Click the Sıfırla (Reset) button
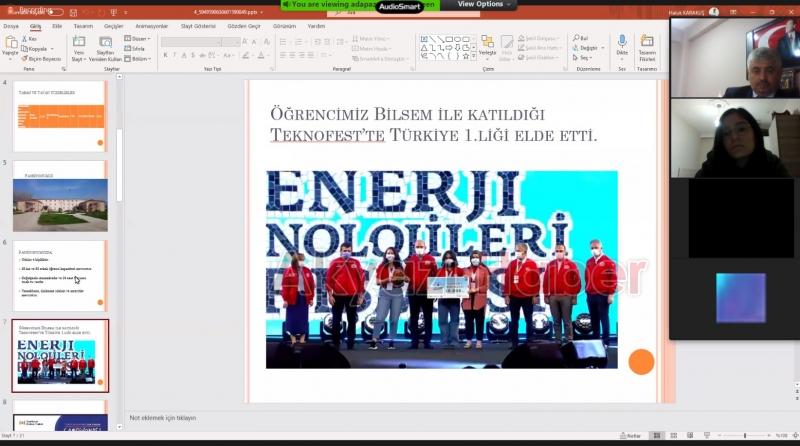This screenshot has height=446, width=800. [x=135, y=49]
